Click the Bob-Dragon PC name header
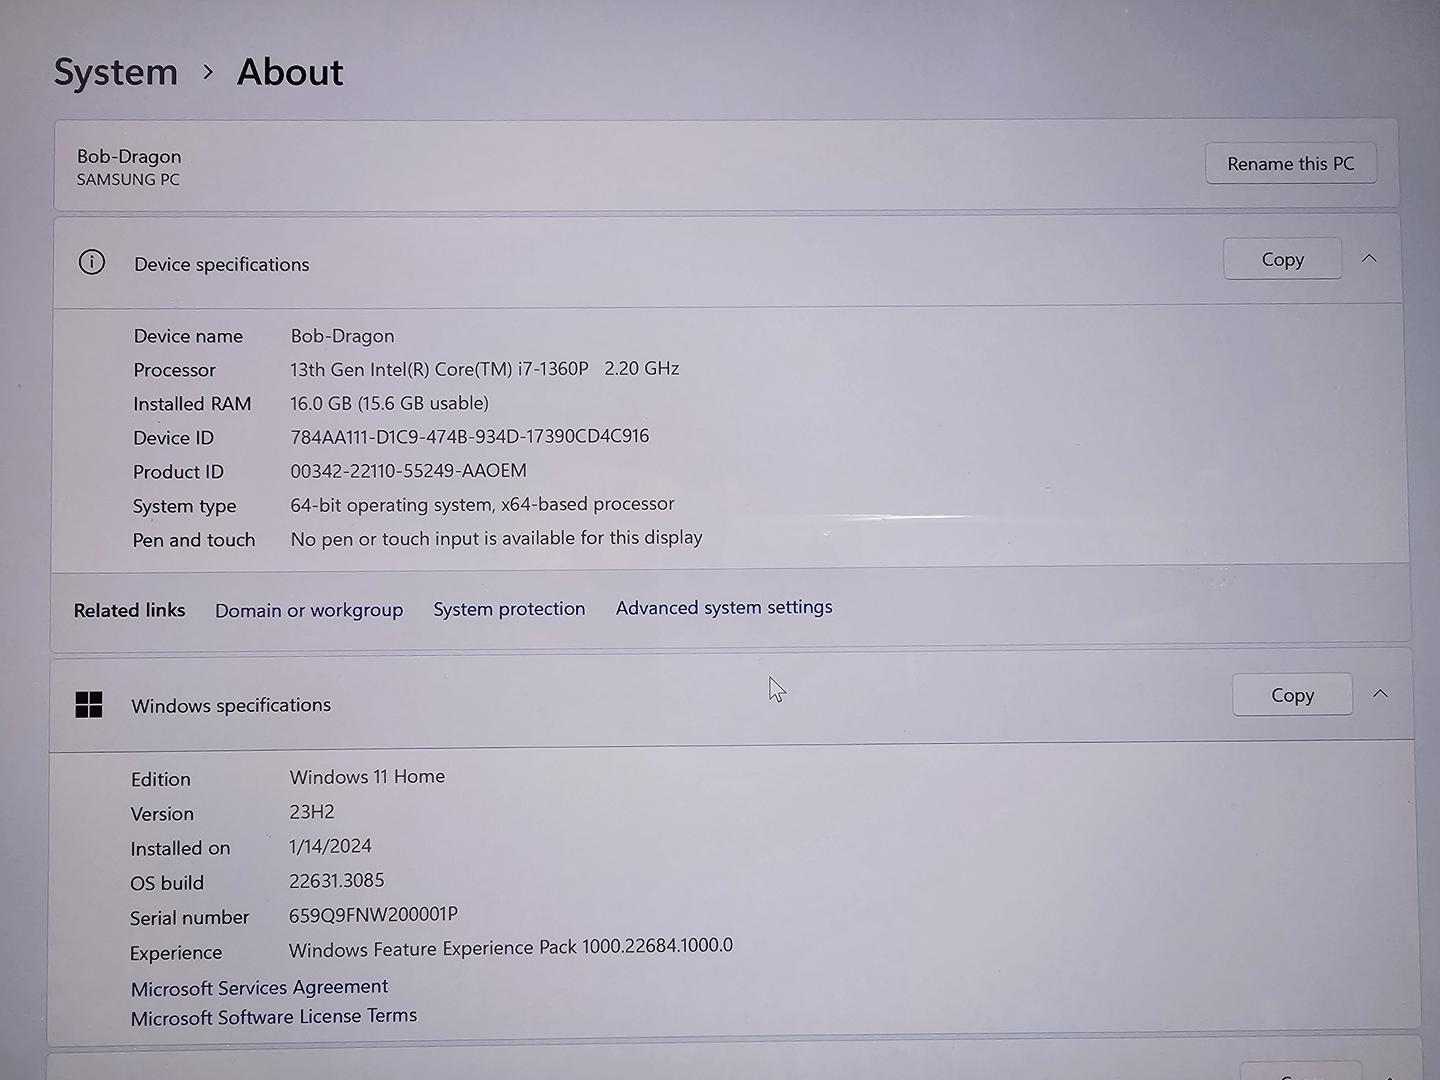 click(x=129, y=157)
